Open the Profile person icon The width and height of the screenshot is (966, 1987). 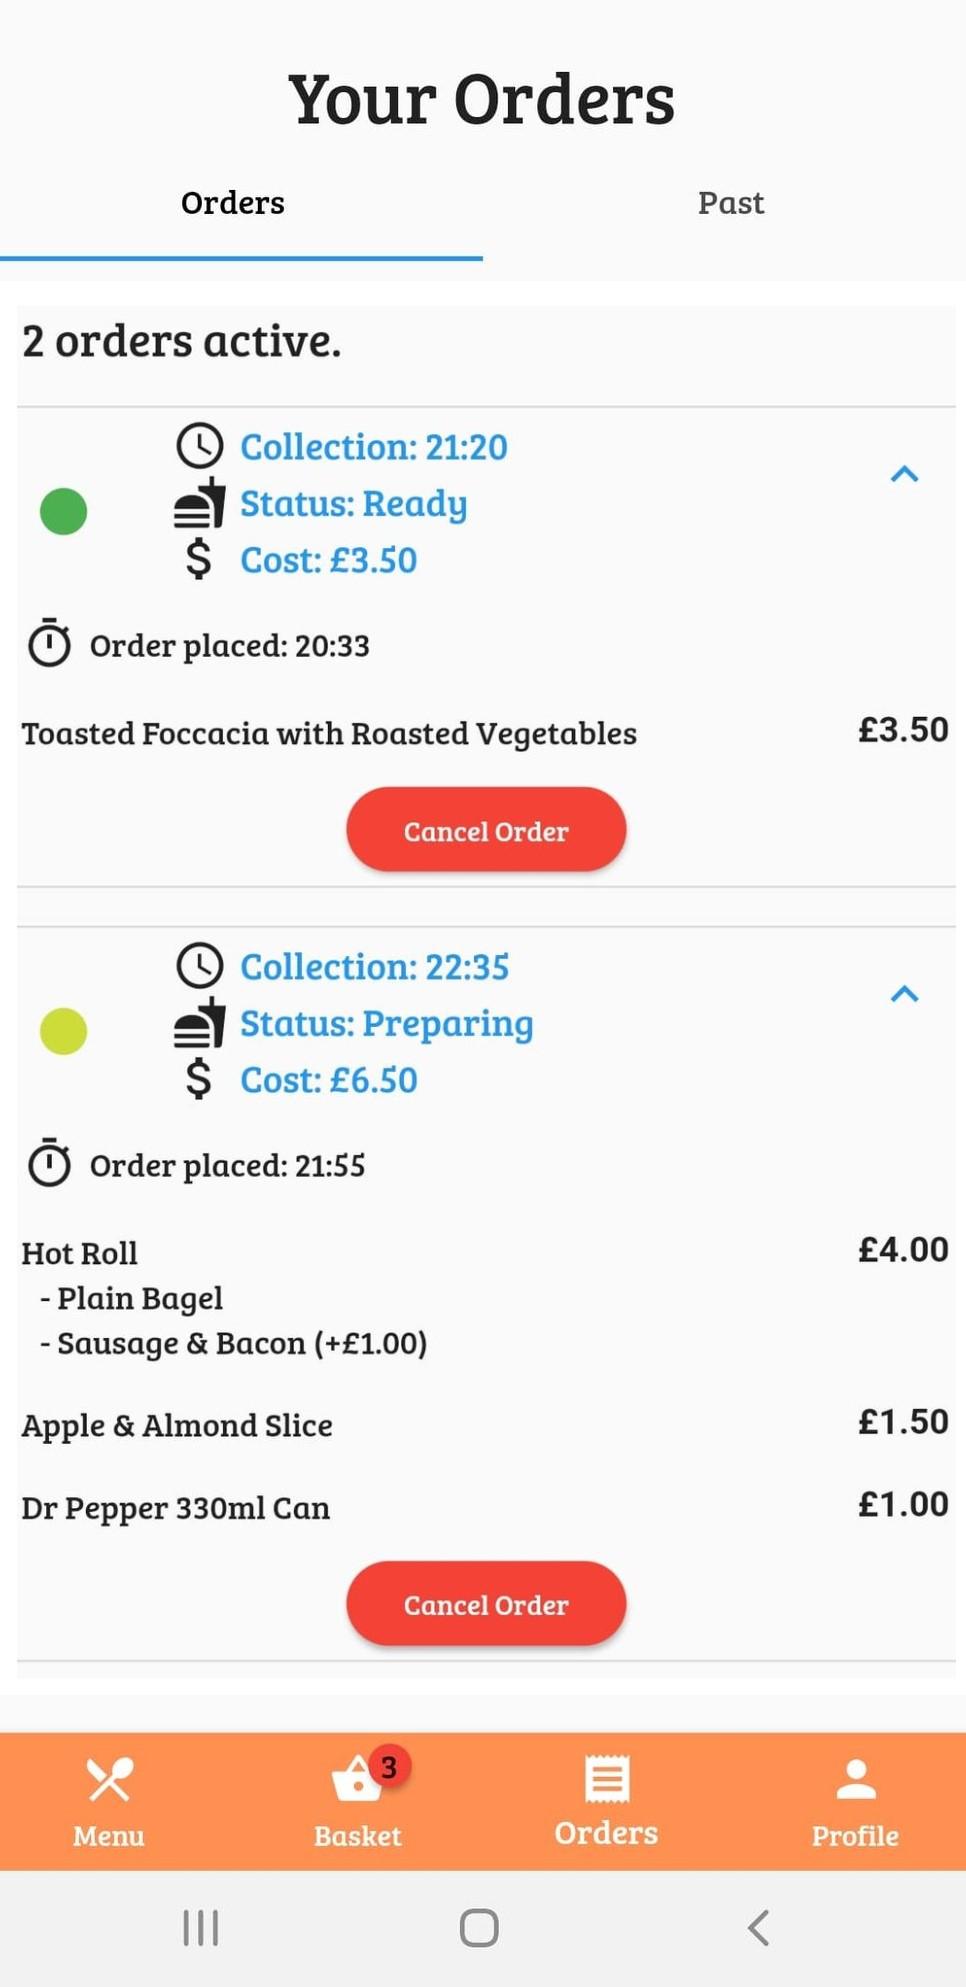[x=856, y=1779]
